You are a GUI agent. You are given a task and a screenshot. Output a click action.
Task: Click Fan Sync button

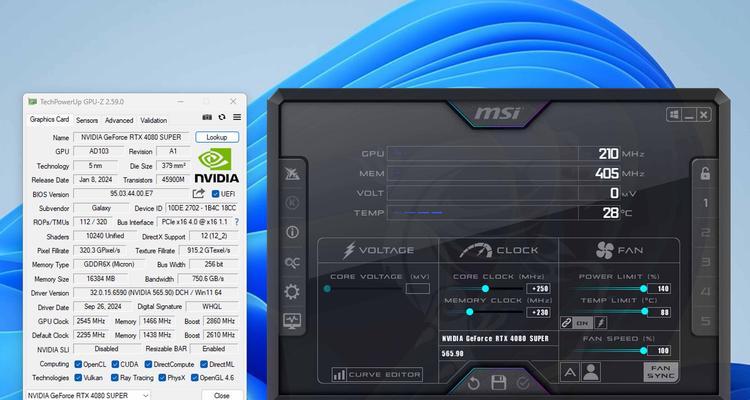(x=661, y=372)
